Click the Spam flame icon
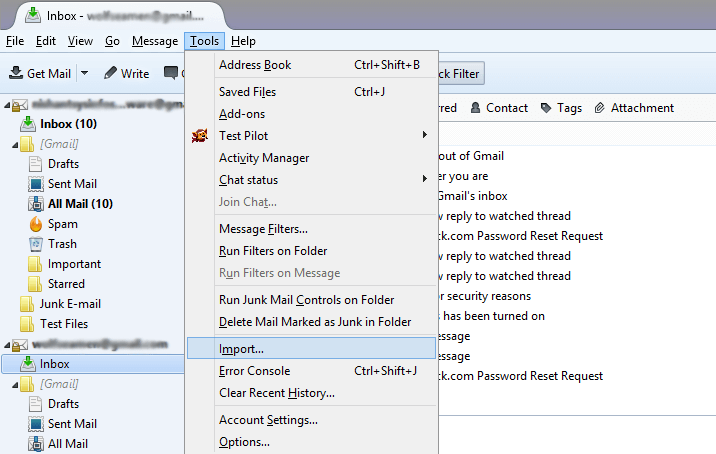 (36, 224)
